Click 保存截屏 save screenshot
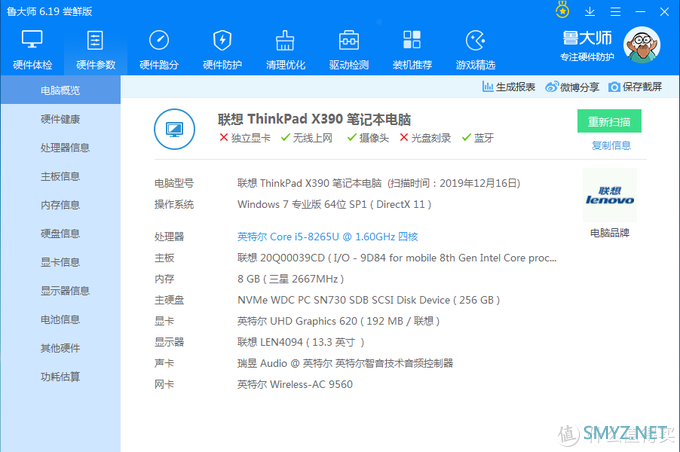 (635, 87)
